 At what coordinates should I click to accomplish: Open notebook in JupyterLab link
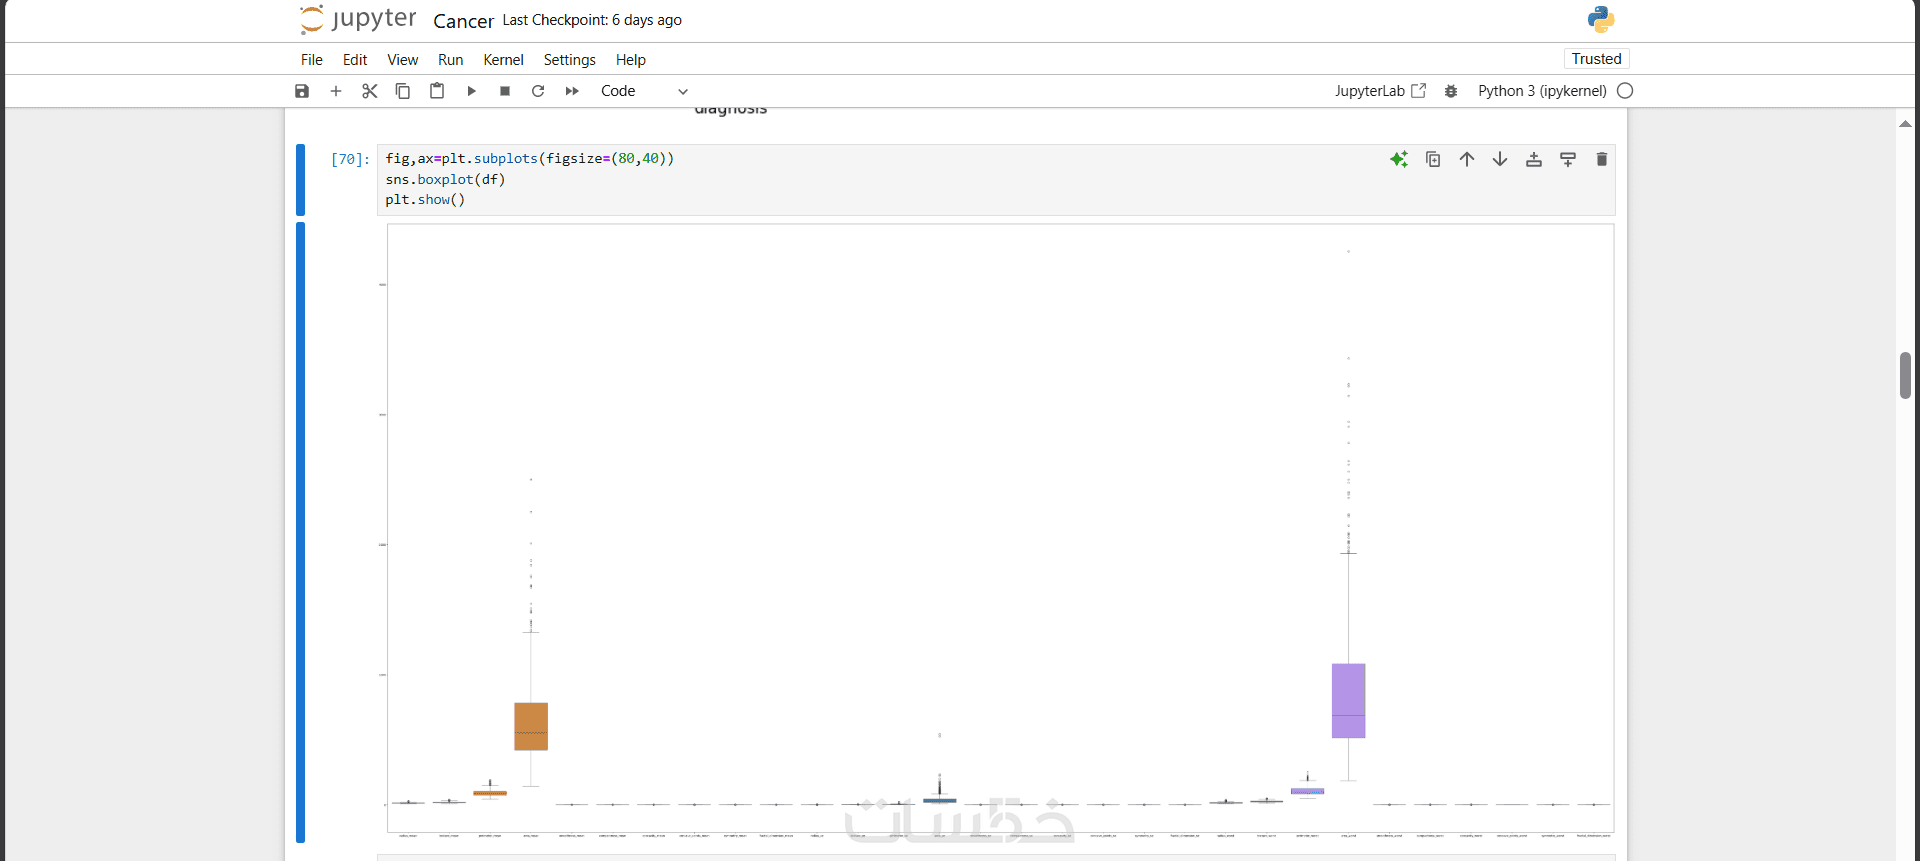(1380, 91)
